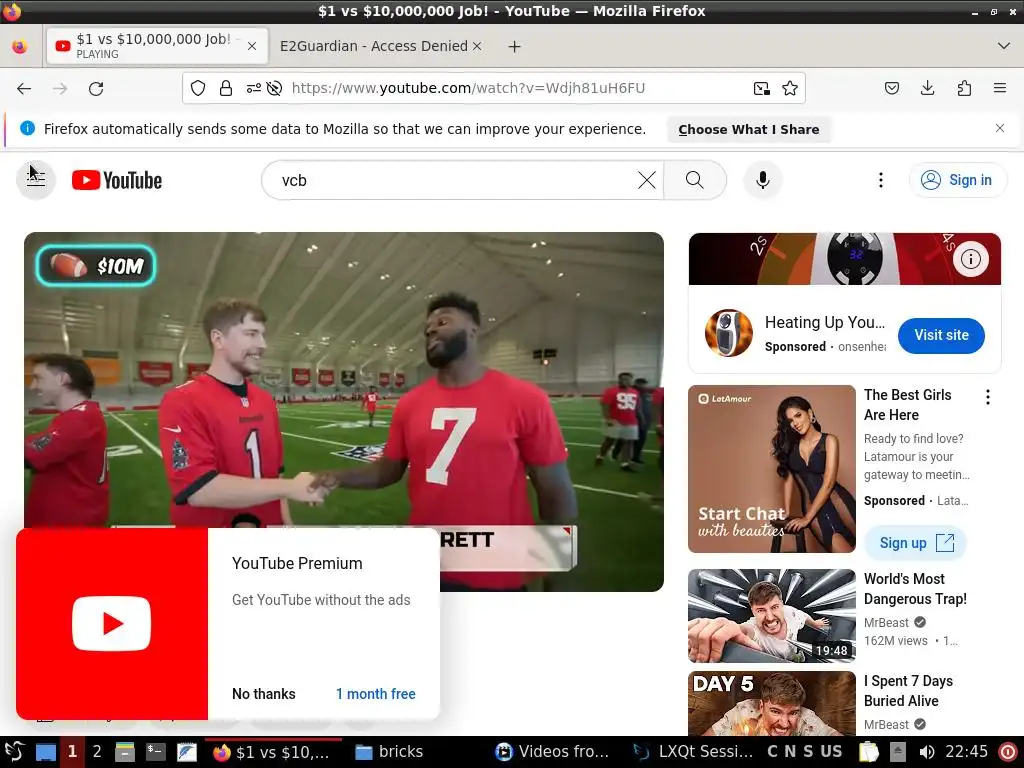The width and height of the screenshot is (1024, 768).
Task: Reload the current page
Action: 96,89
